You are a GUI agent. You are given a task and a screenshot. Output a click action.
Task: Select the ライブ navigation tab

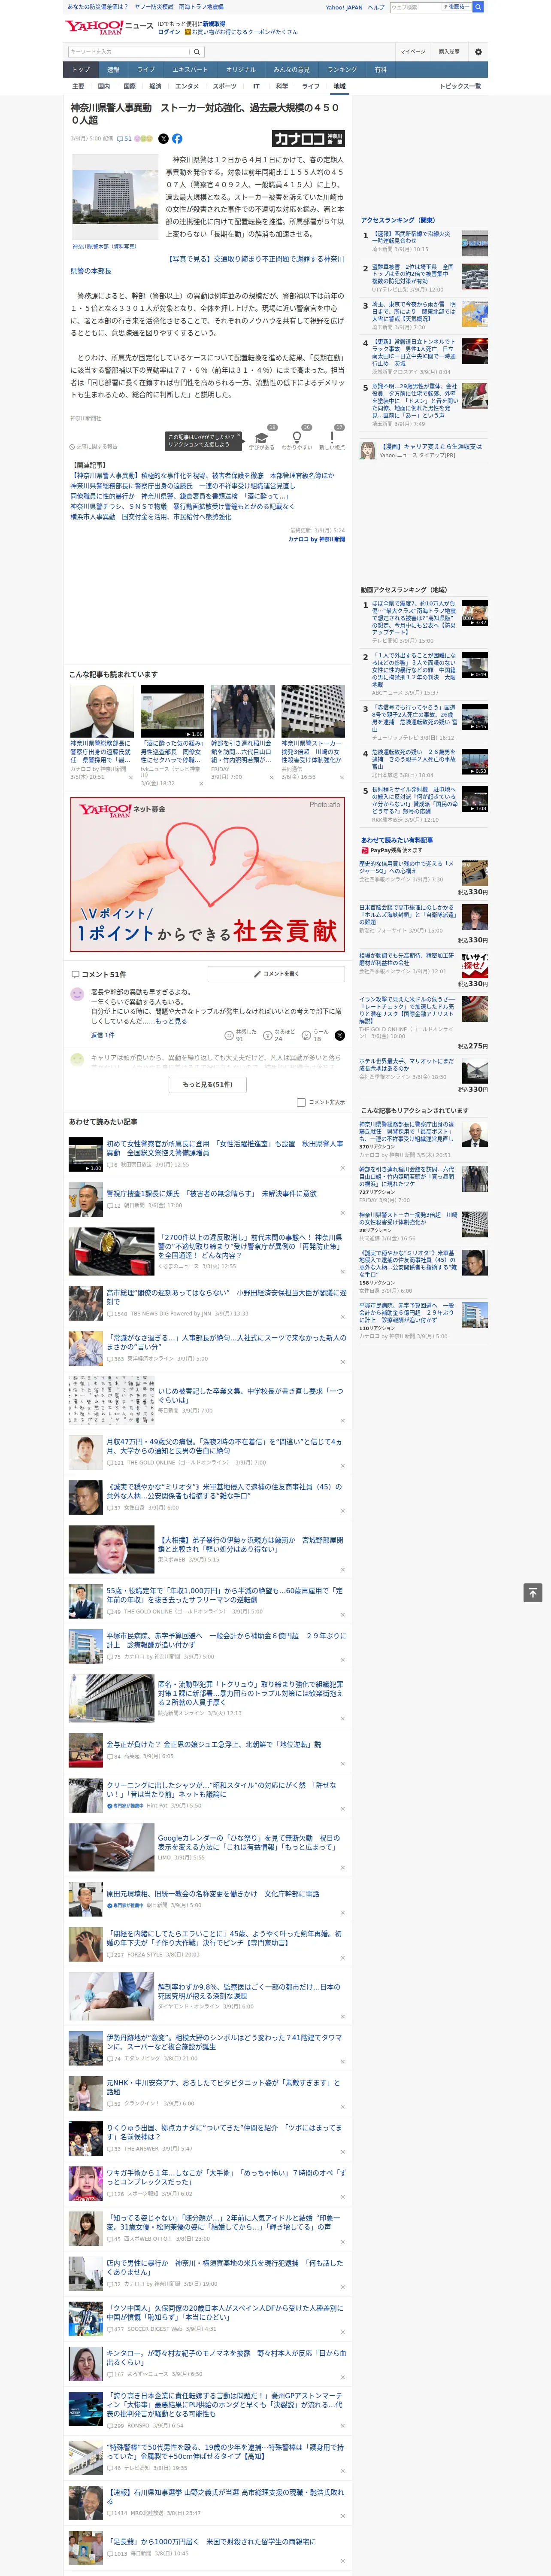point(146,70)
